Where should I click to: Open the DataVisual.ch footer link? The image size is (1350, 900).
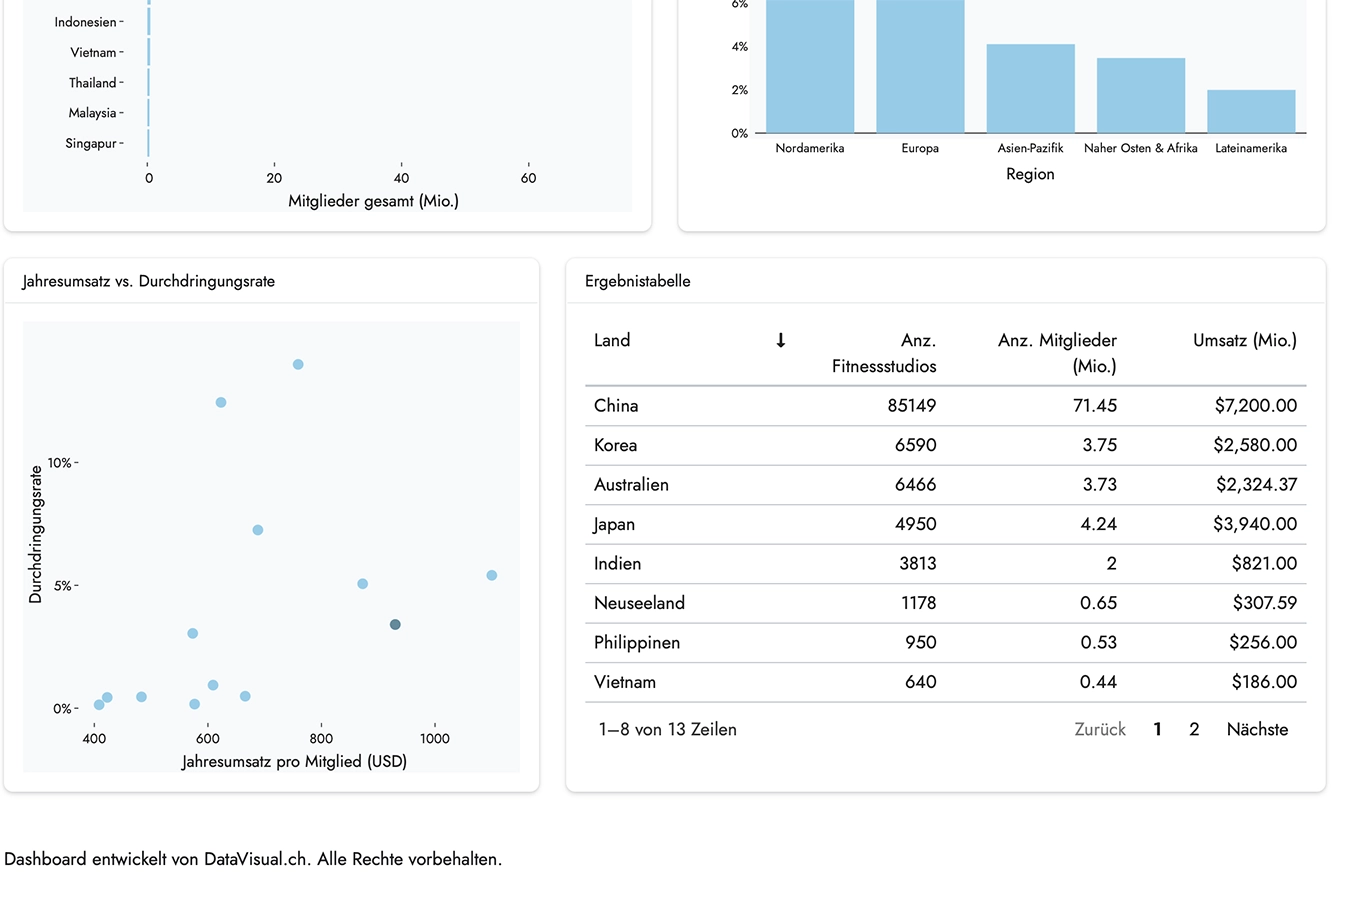pos(256,860)
